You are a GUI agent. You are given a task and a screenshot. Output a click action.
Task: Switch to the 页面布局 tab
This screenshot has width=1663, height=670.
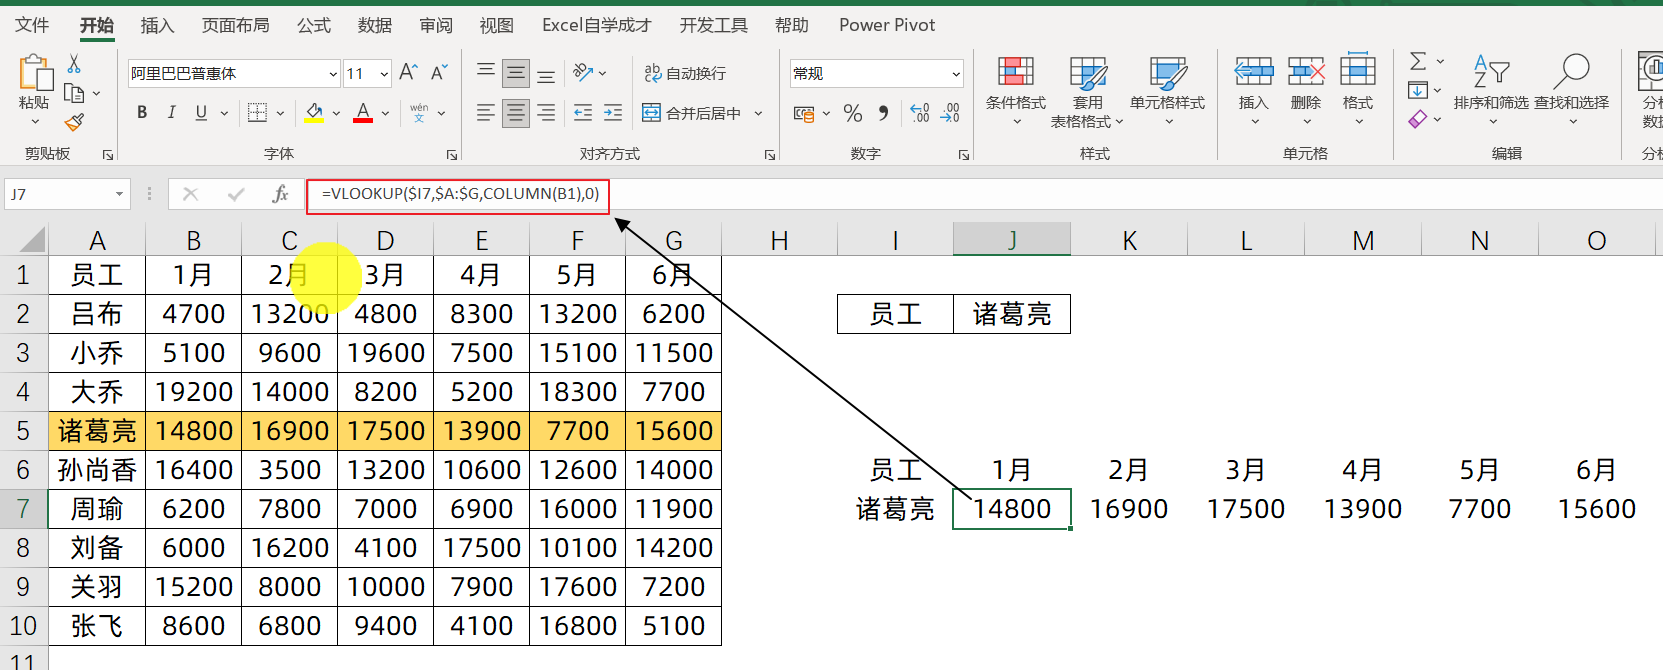[x=235, y=25]
